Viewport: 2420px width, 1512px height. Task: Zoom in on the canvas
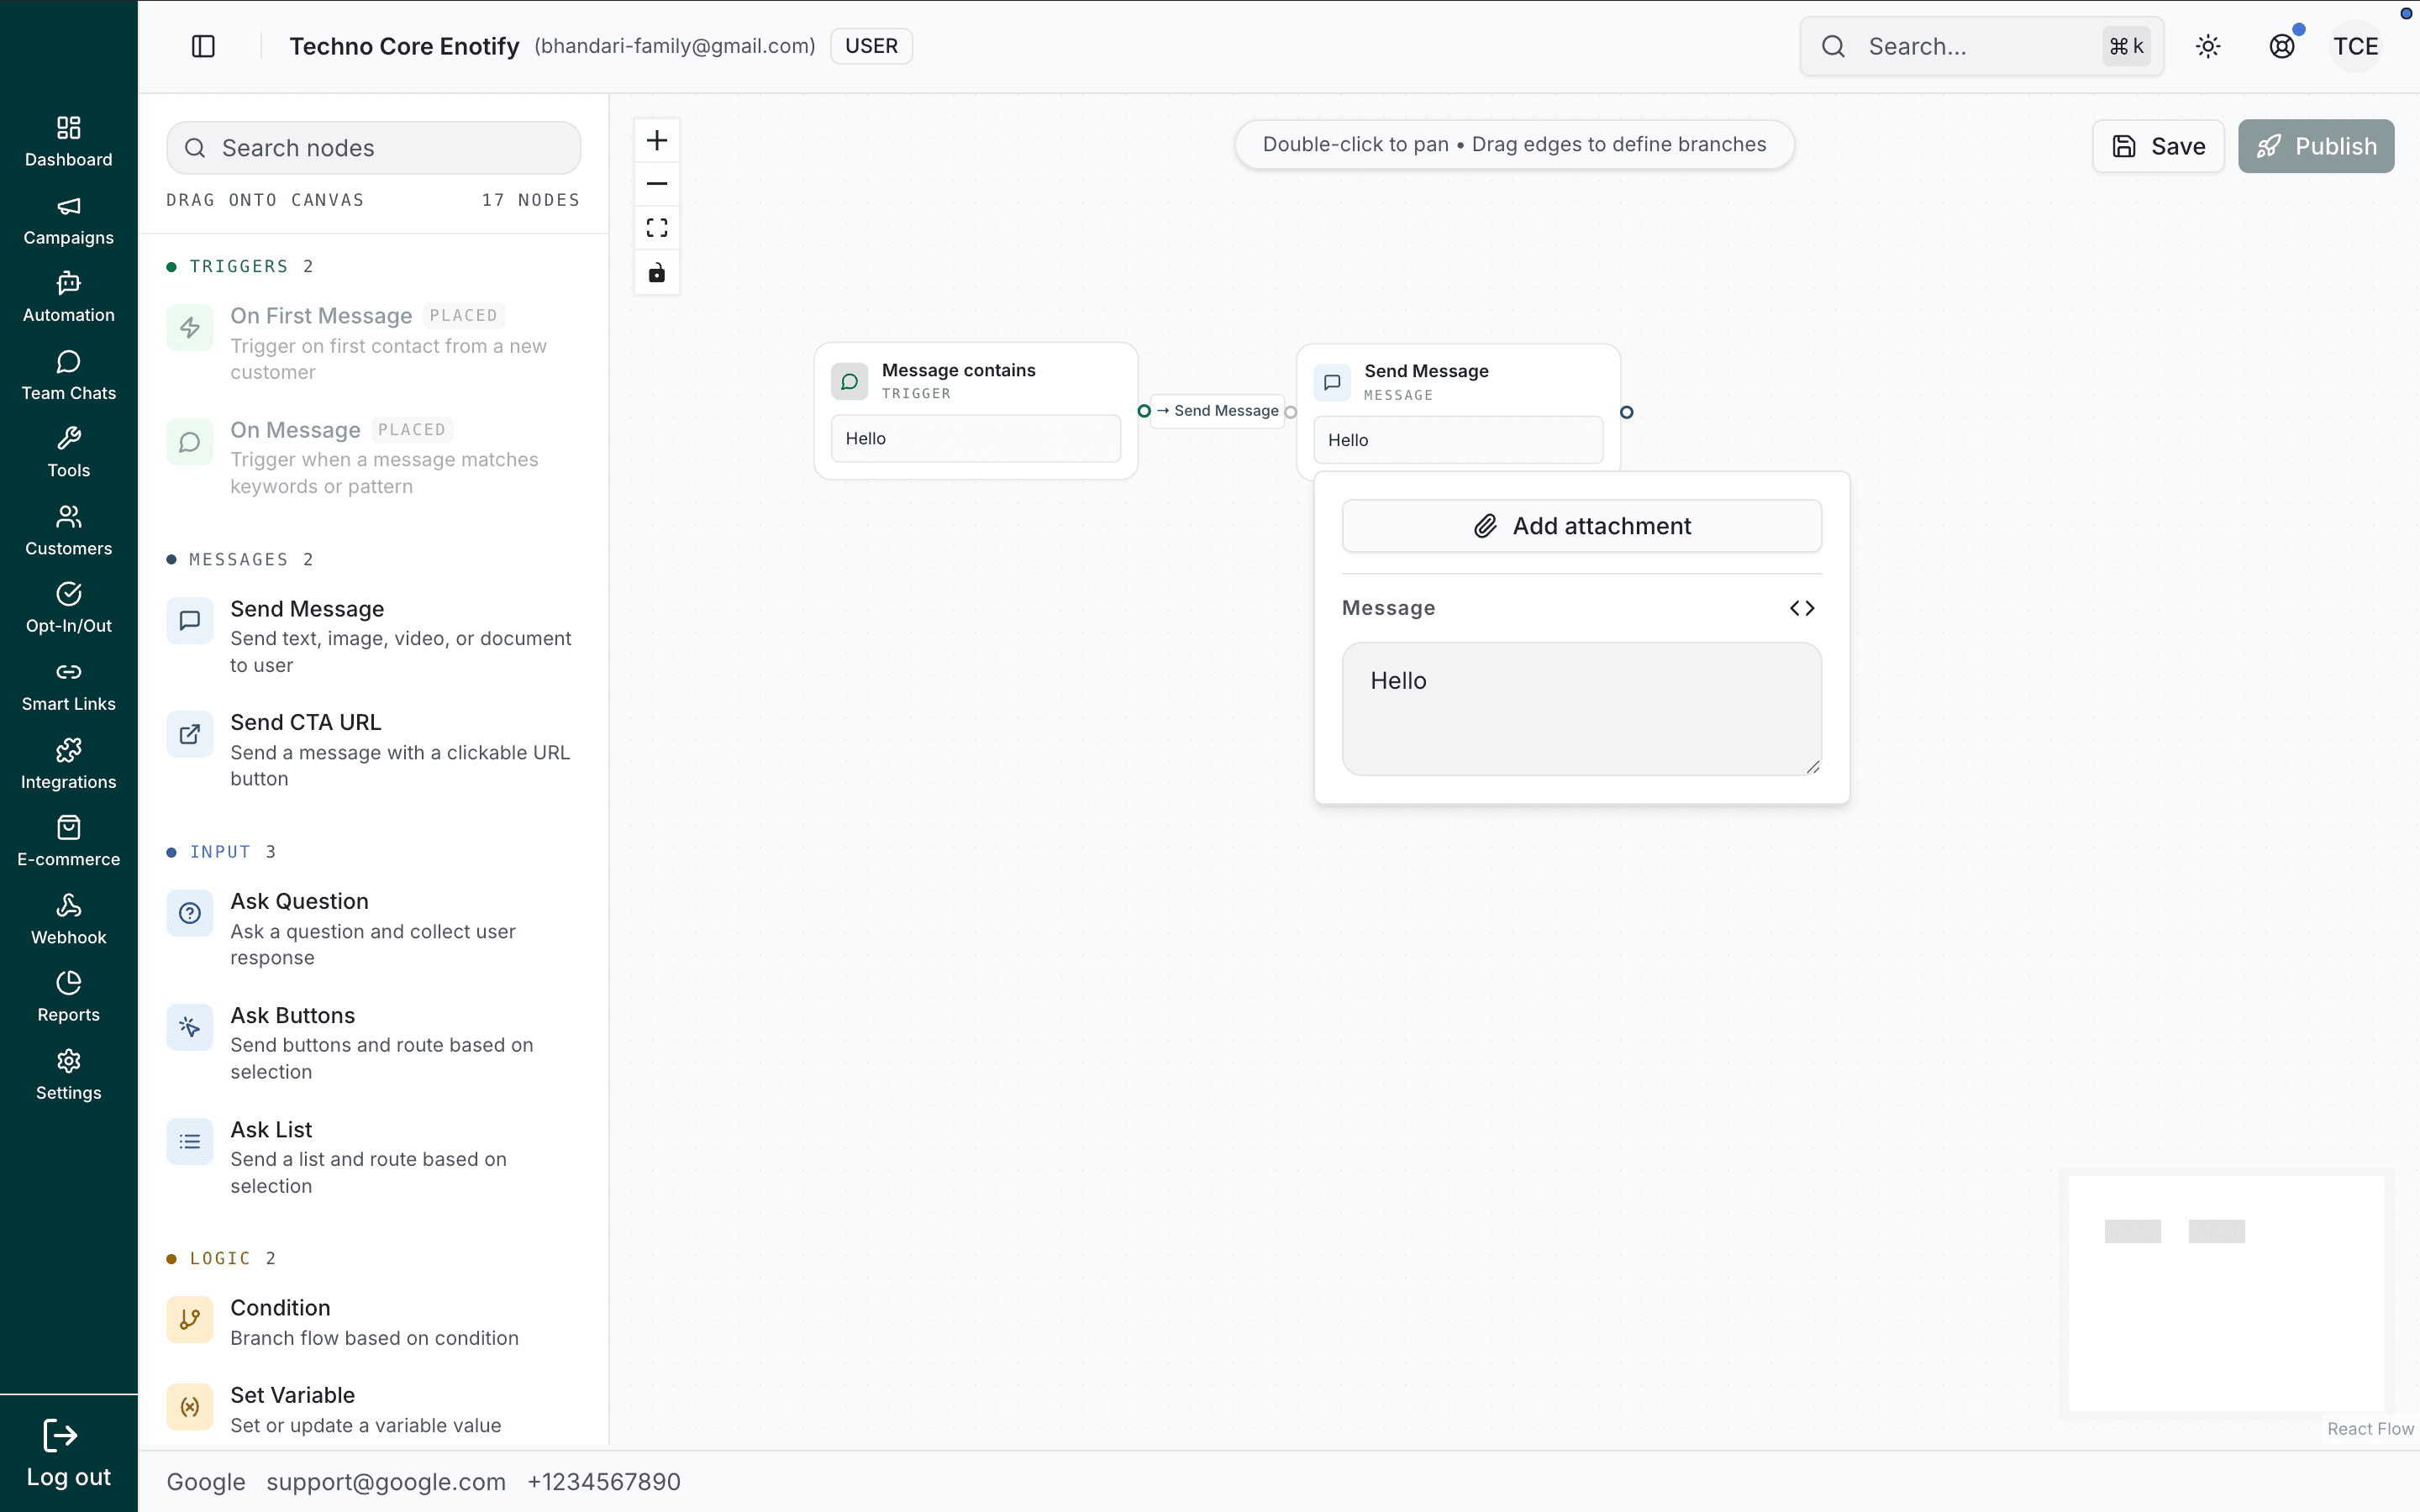657,140
